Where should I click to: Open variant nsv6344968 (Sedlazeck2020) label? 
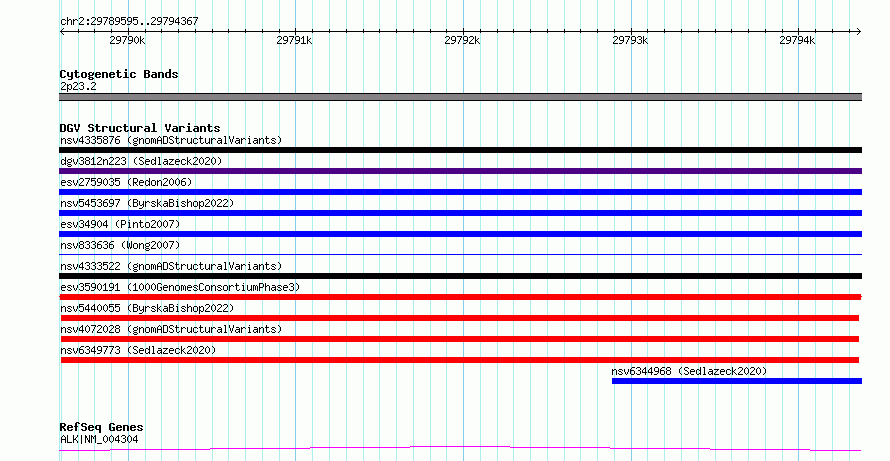689,371
